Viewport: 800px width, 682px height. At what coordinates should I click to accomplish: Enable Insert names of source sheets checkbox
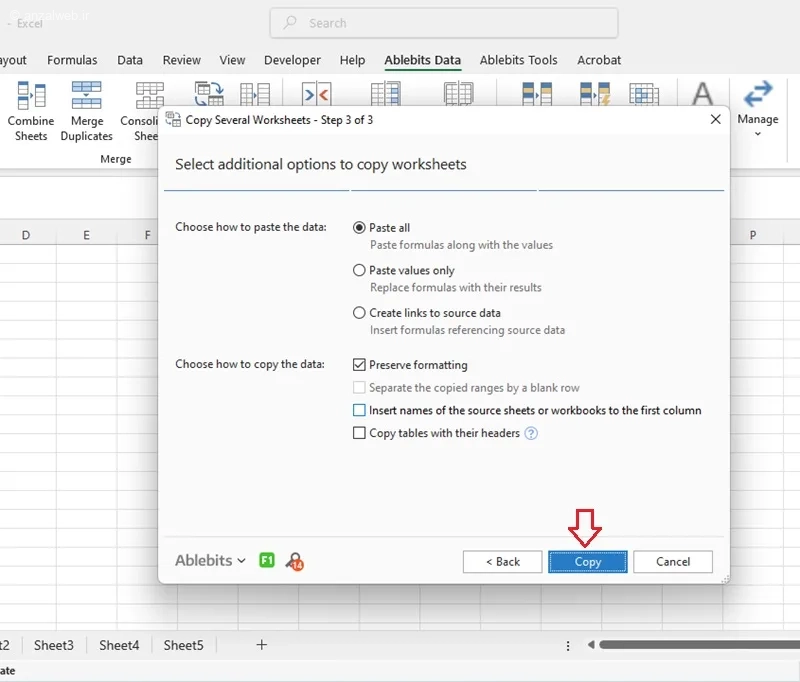359,410
